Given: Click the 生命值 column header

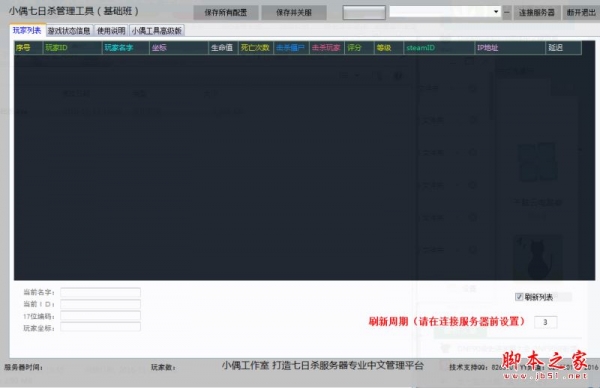Looking at the screenshot, I should tap(223, 48).
